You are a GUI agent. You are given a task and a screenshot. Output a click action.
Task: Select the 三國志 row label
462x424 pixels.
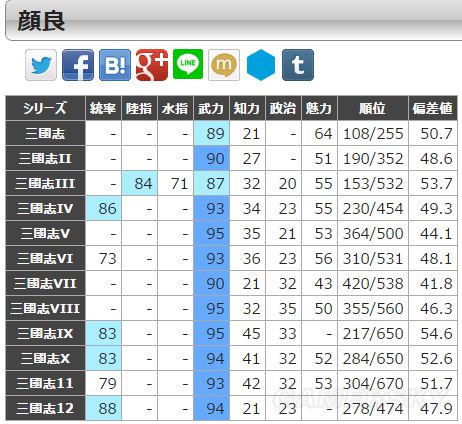click(x=46, y=133)
